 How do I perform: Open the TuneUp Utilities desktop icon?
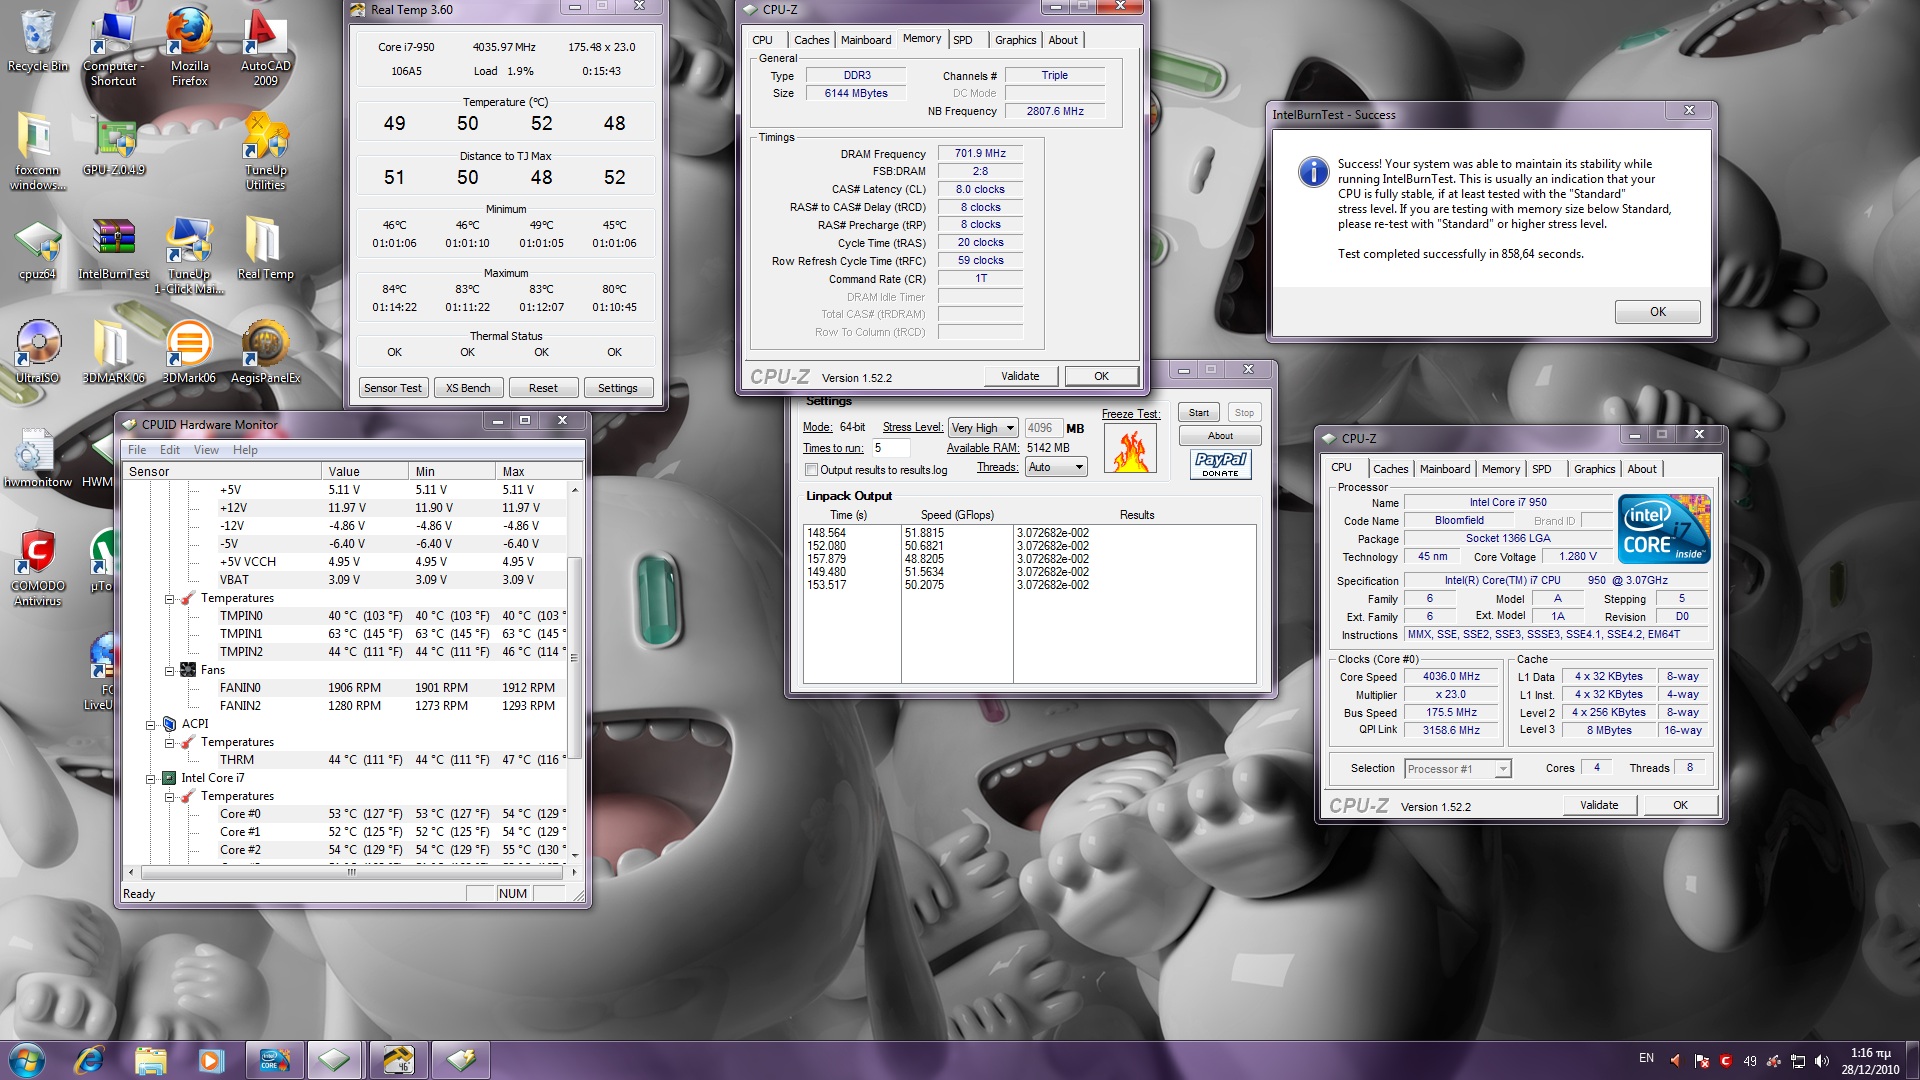pyautogui.click(x=265, y=150)
